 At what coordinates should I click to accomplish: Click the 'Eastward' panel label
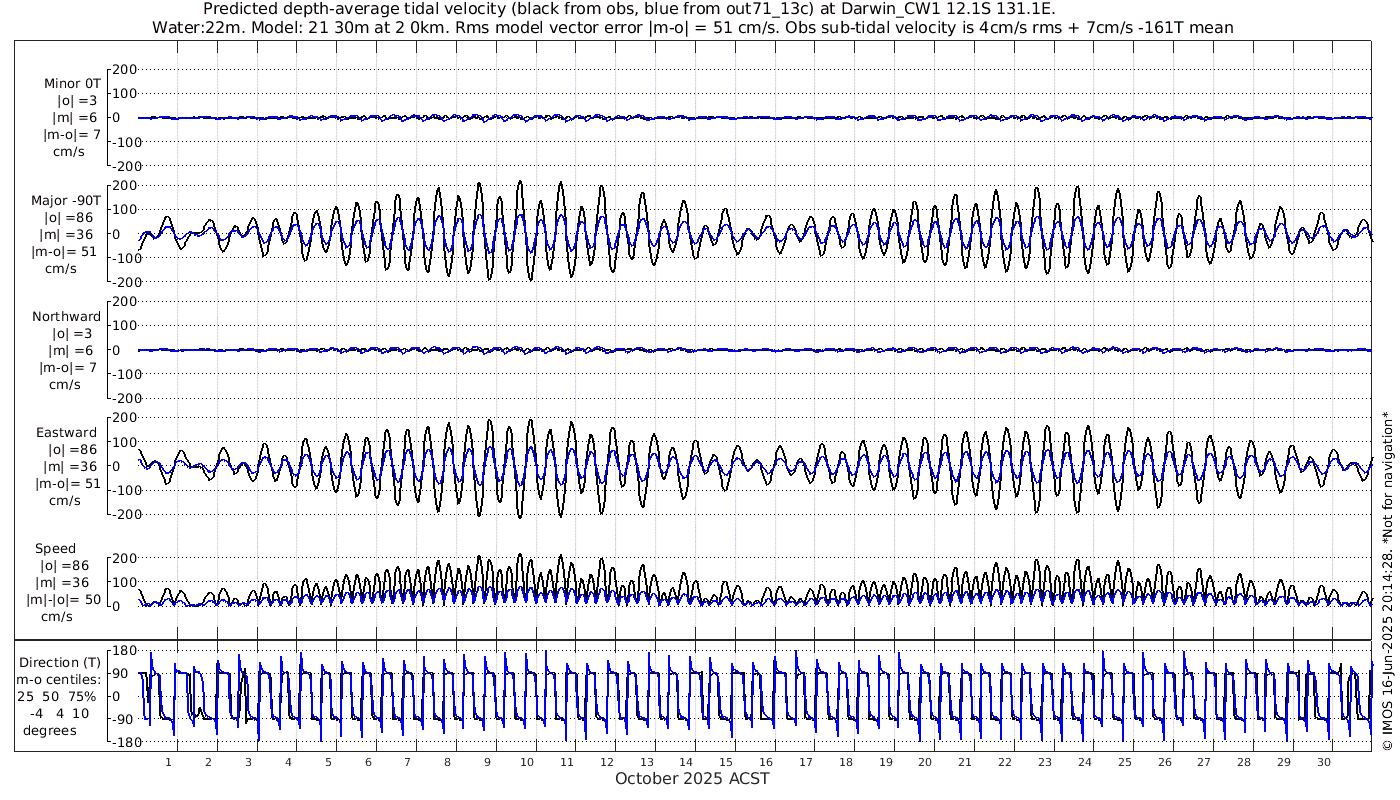66,433
